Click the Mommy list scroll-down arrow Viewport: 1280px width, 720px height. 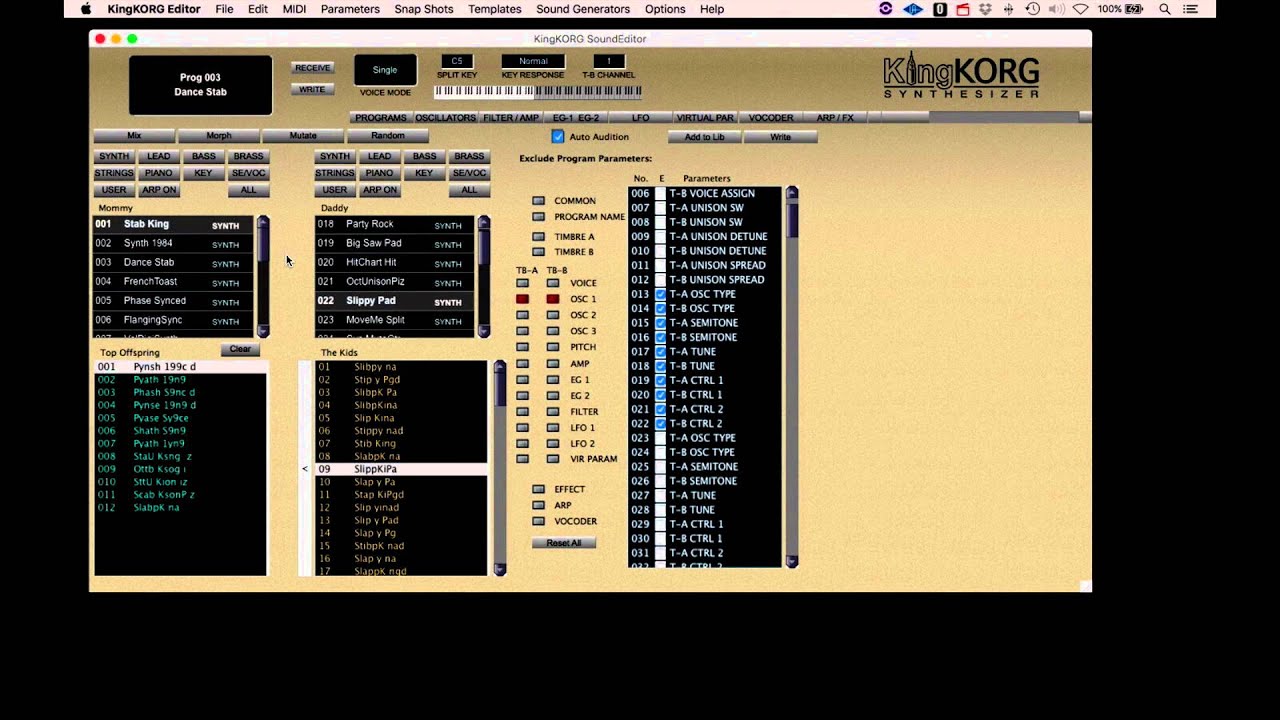click(263, 330)
